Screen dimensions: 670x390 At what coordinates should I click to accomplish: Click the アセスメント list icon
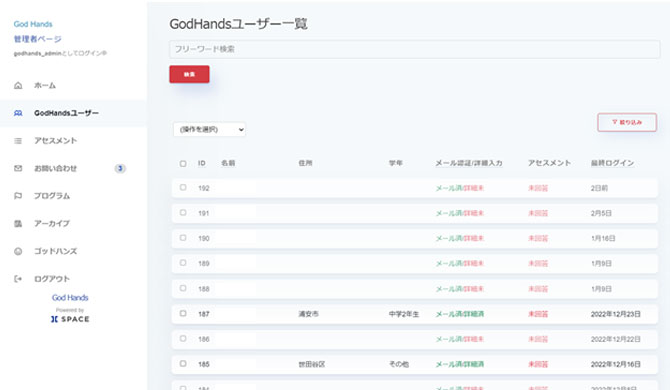click(18, 141)
